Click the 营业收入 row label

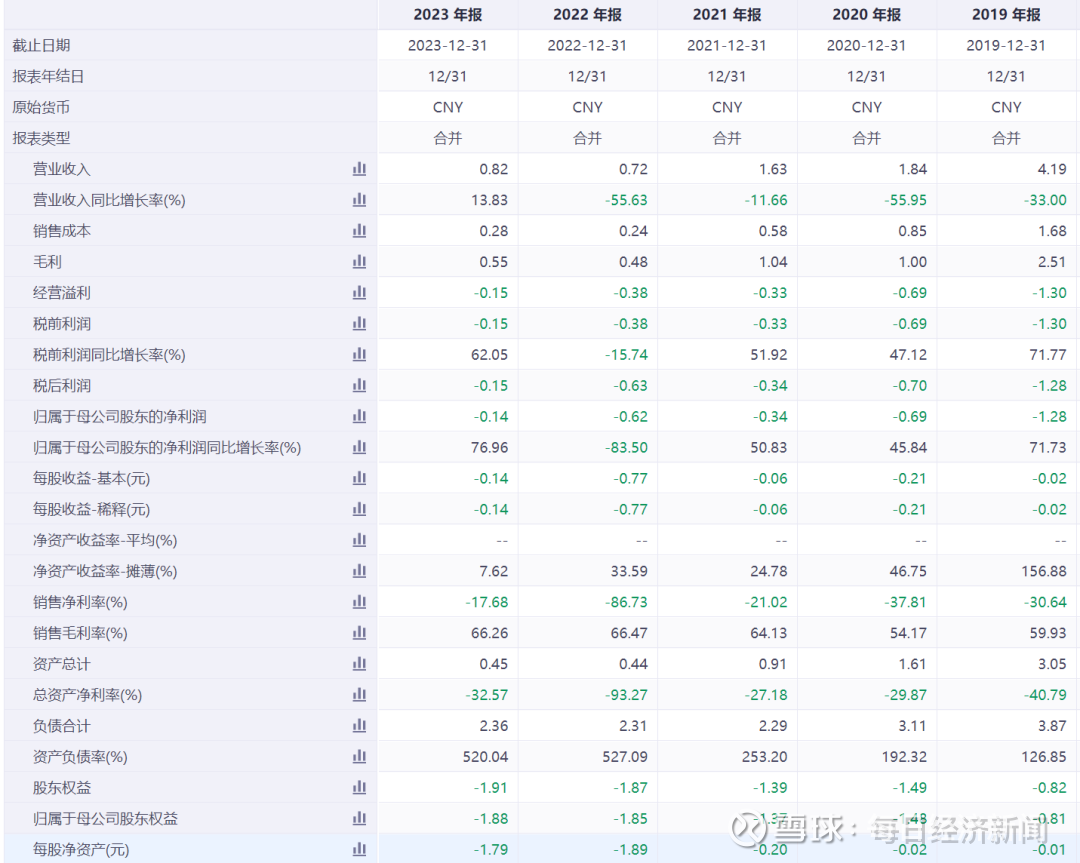tap(62, 169)
